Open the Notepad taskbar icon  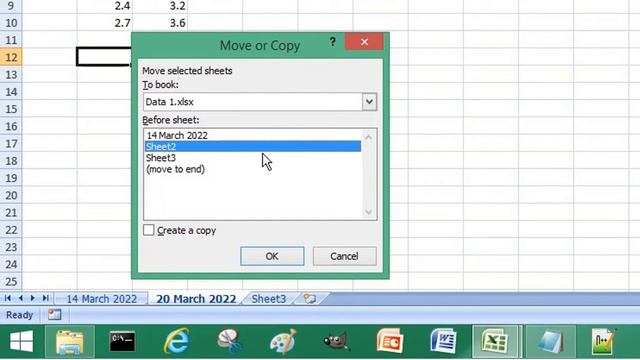click(x=550, y=342)
